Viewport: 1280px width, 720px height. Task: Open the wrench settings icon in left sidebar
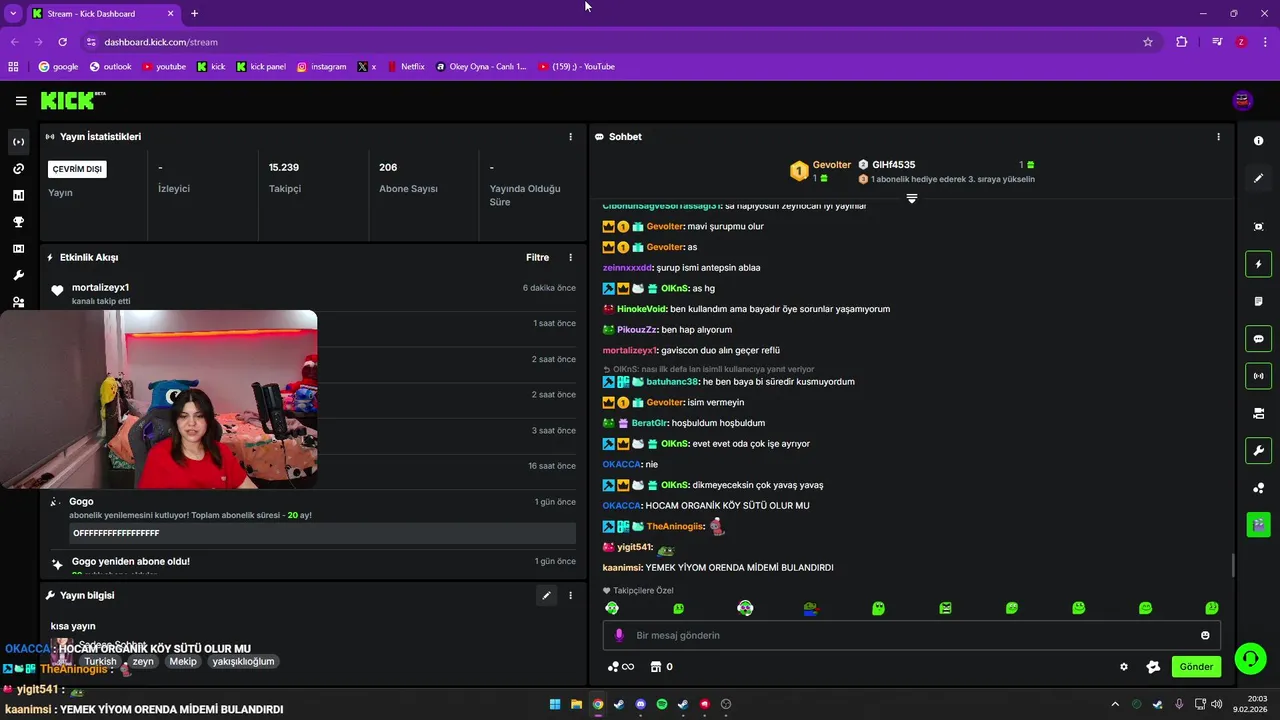click(18, 275)
